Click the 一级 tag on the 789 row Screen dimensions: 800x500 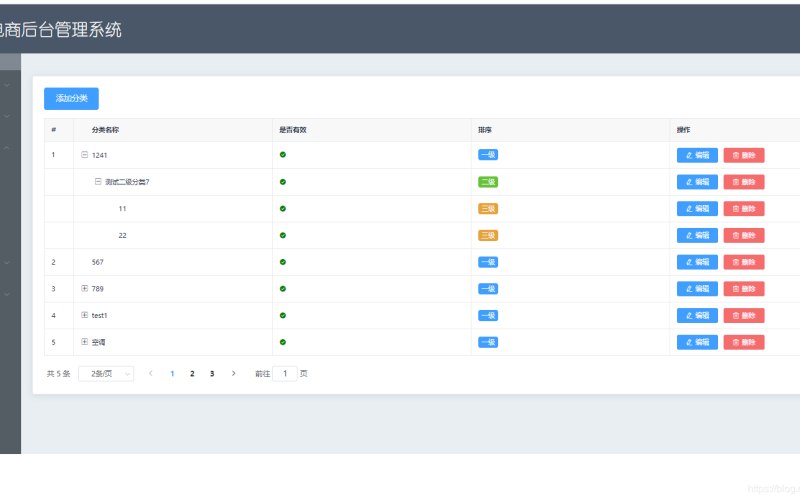(488, 289)
